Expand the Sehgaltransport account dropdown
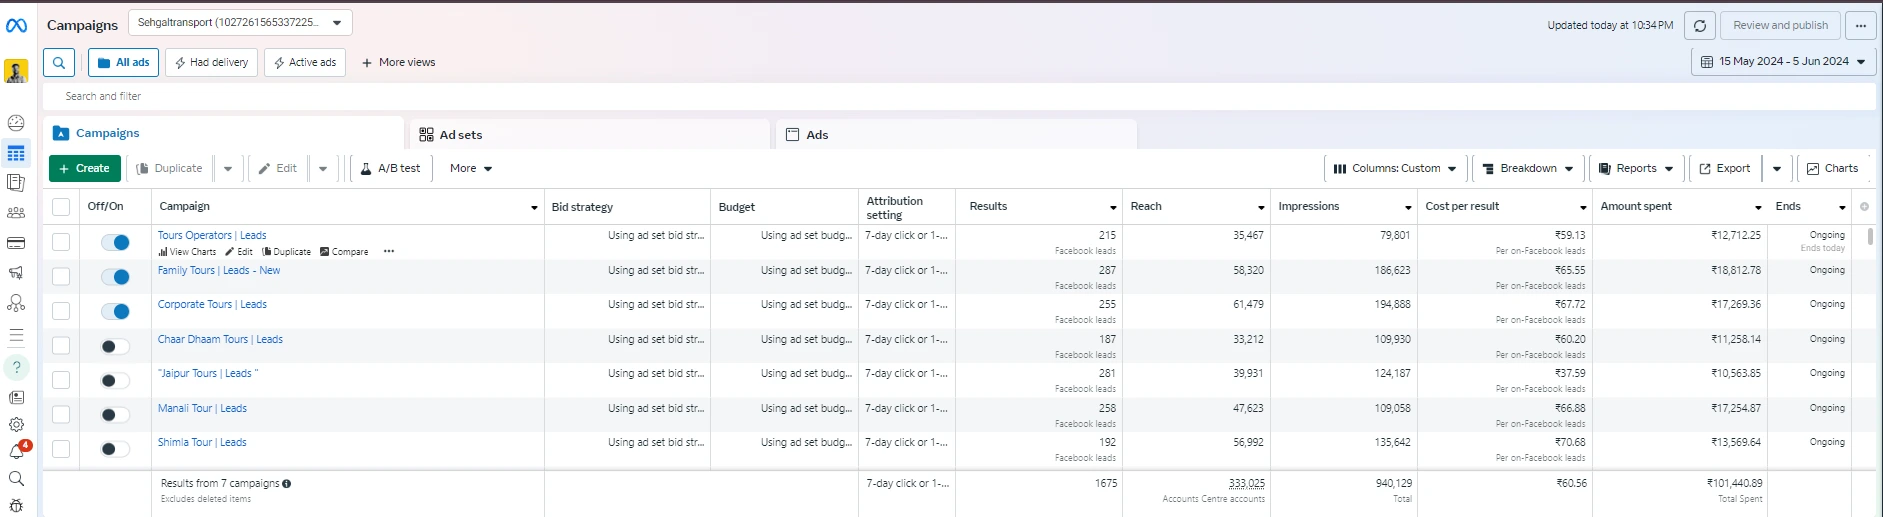Image resolution: width=1883 pixels, height=517 pixels. click(x=240, y=22)
